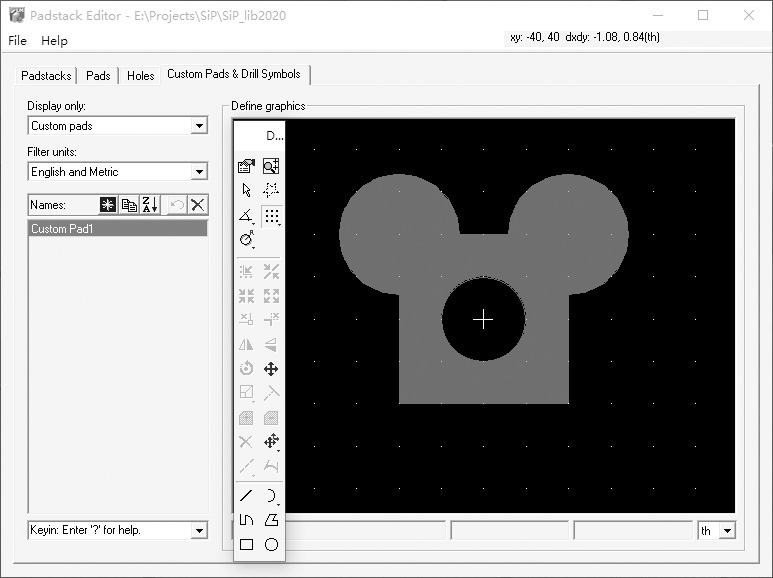Click the four outward arrows expand icon
This screenshot has width=773, height=578.
[x=271, y=296]
